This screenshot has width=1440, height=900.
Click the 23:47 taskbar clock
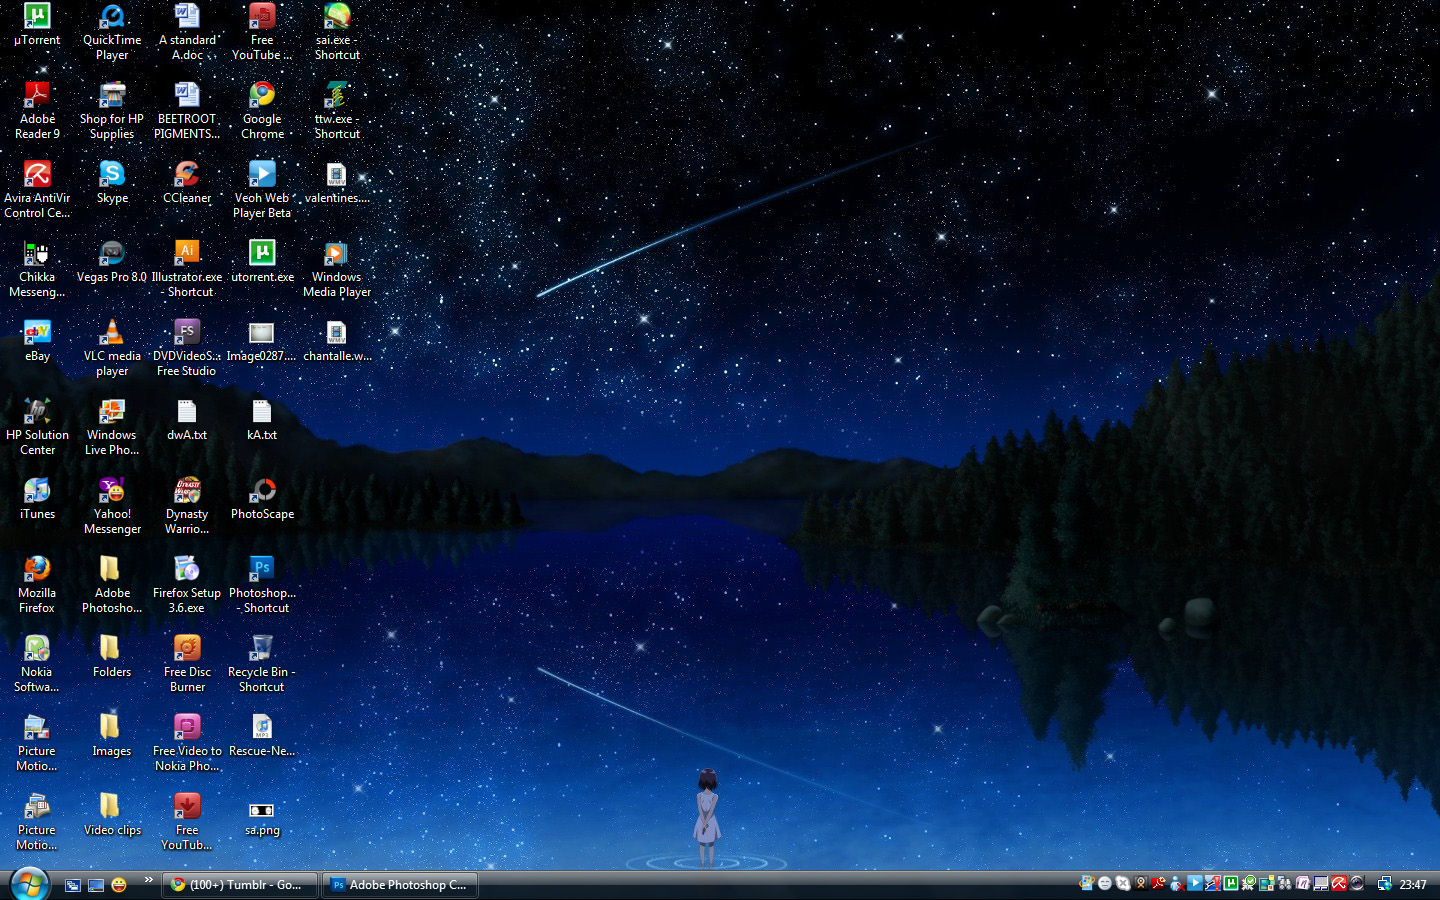coord(1413,884)
